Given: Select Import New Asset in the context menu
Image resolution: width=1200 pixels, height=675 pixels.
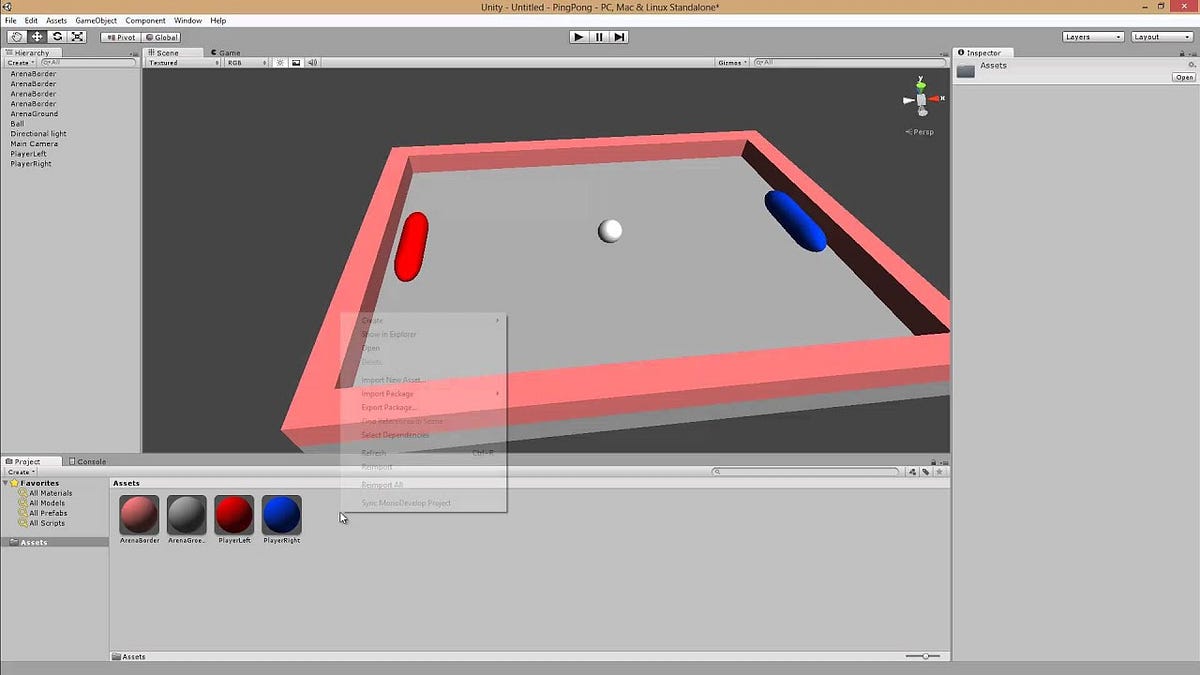Looking at the screenshot, I should click(392, 379).
